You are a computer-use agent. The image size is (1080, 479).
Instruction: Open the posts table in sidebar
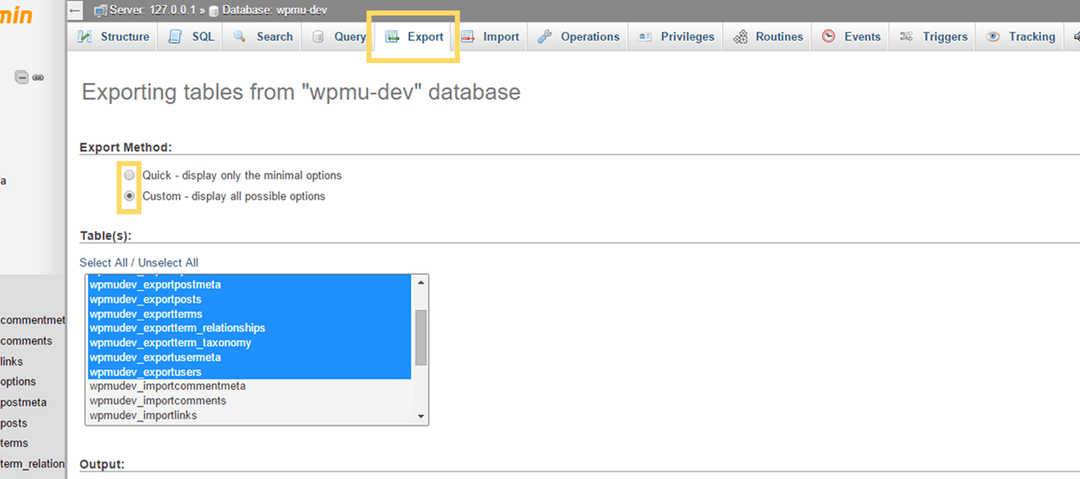click(14, 422)
